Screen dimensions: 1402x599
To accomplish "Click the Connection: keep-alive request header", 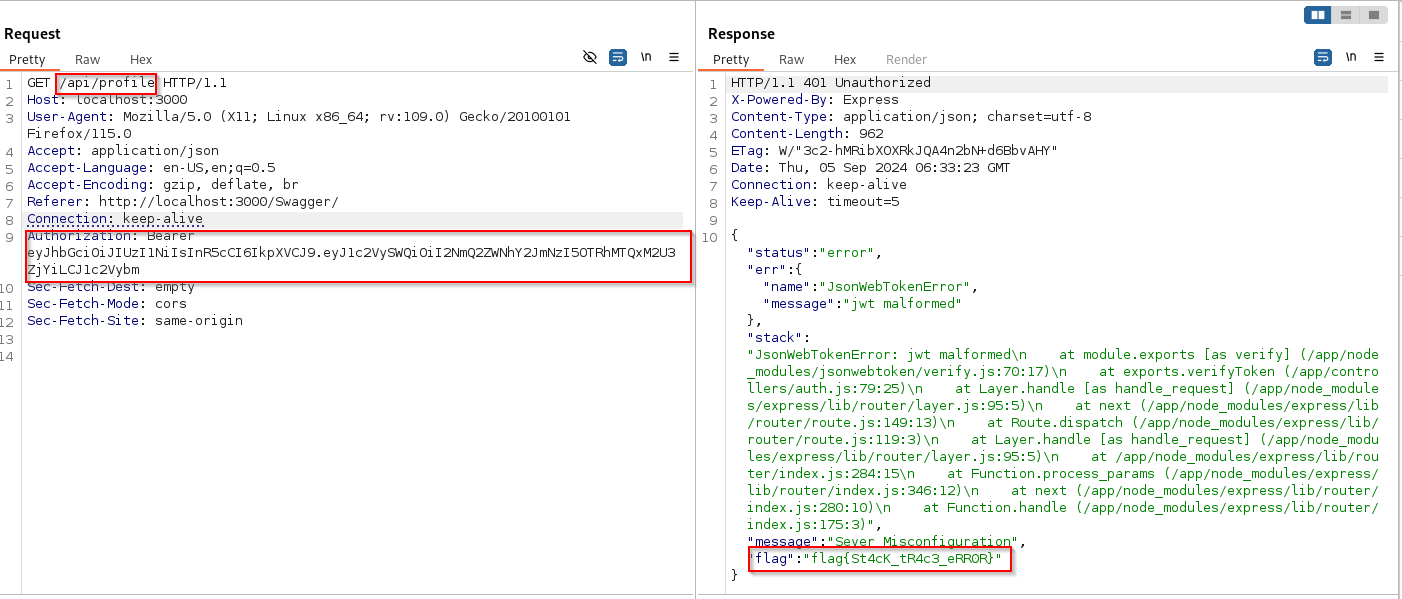I will coord(115,219).
